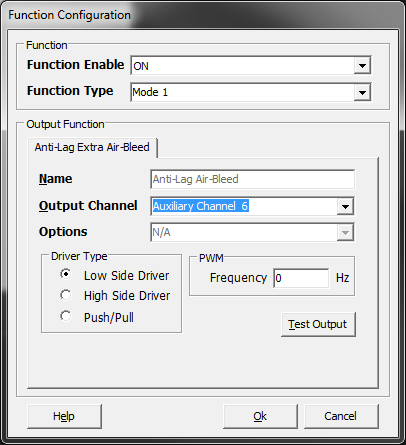The width and height of the screenshot is (406, 445).
Task: Cancel the Function Configuration dialog
Action: 341,416
